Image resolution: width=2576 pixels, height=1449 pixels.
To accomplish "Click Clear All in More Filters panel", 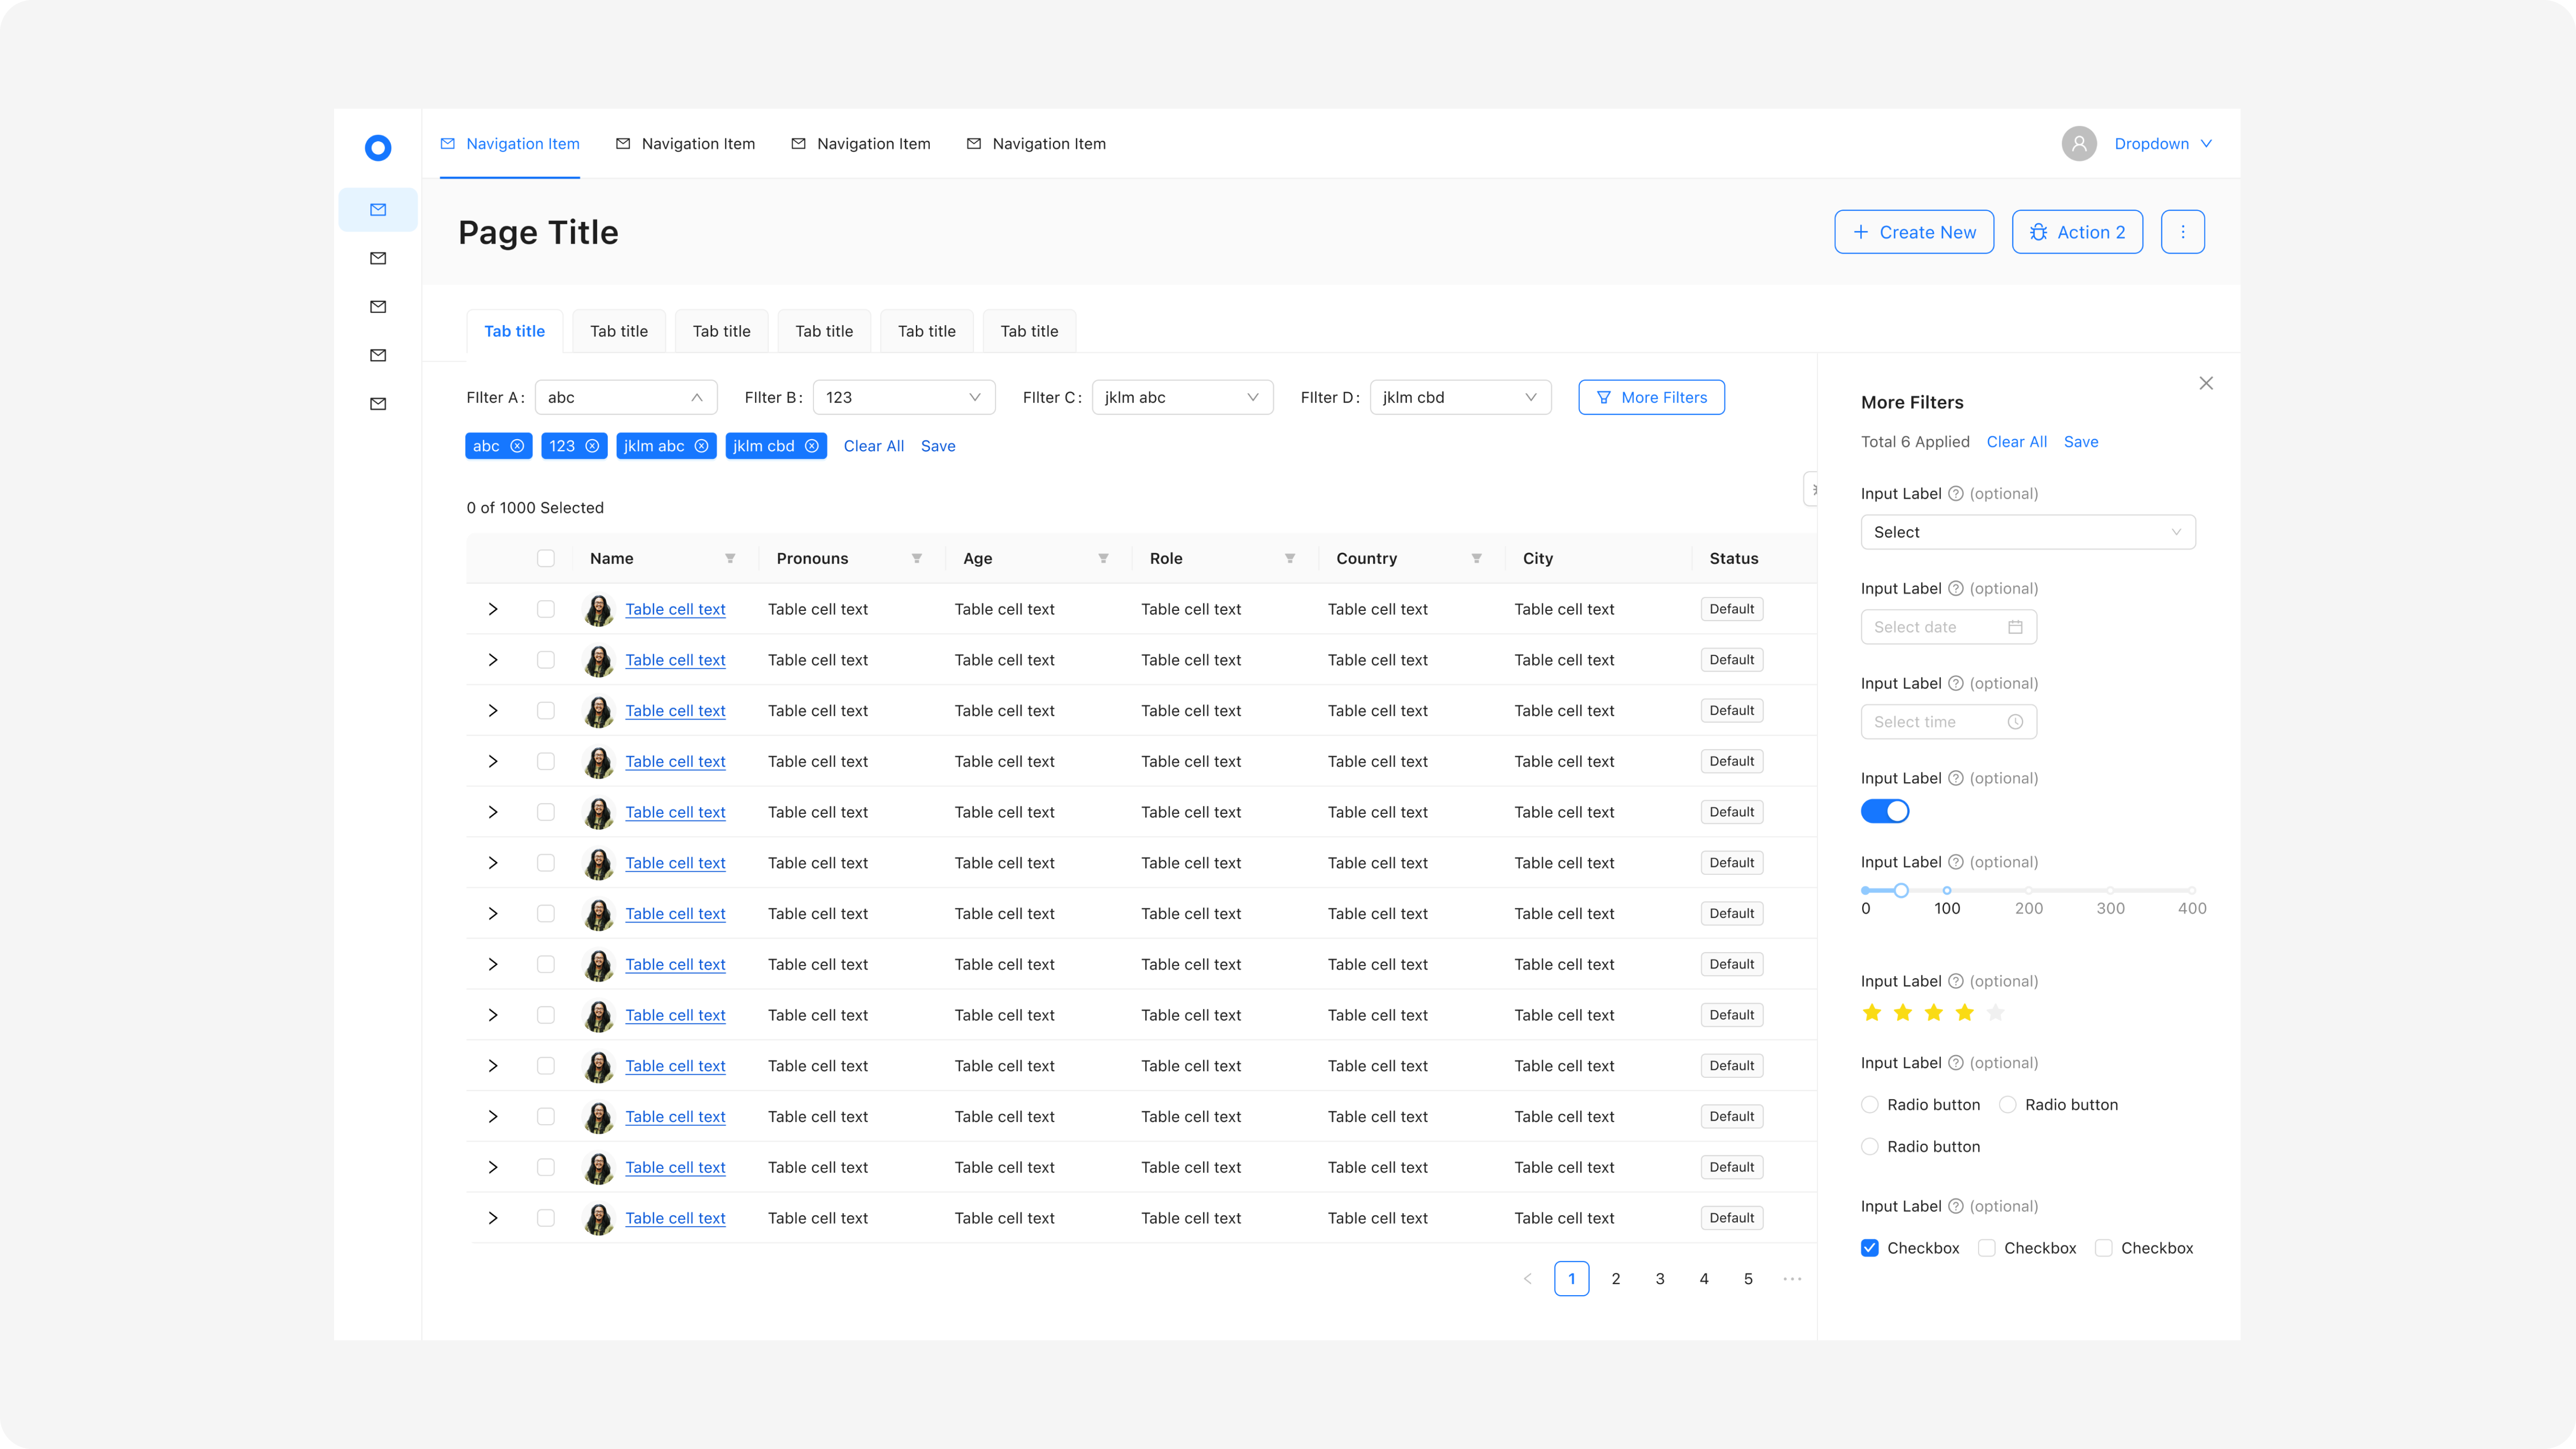I will [x=2016, y=442].
